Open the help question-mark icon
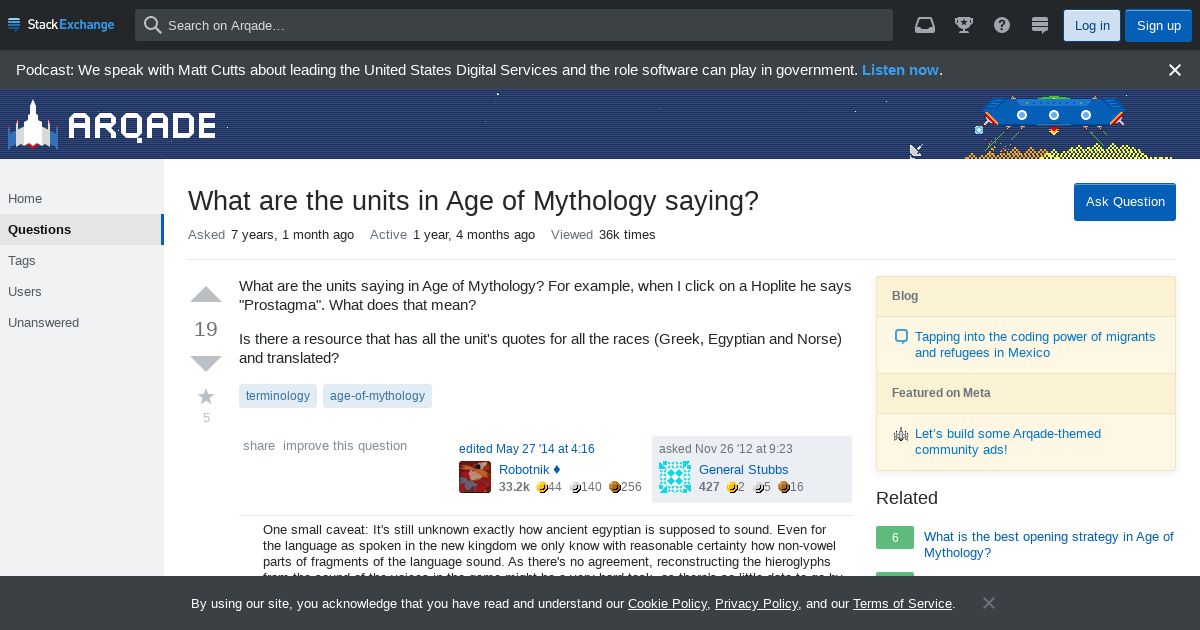1200x630 pixels. click(x=1002, y=25)
